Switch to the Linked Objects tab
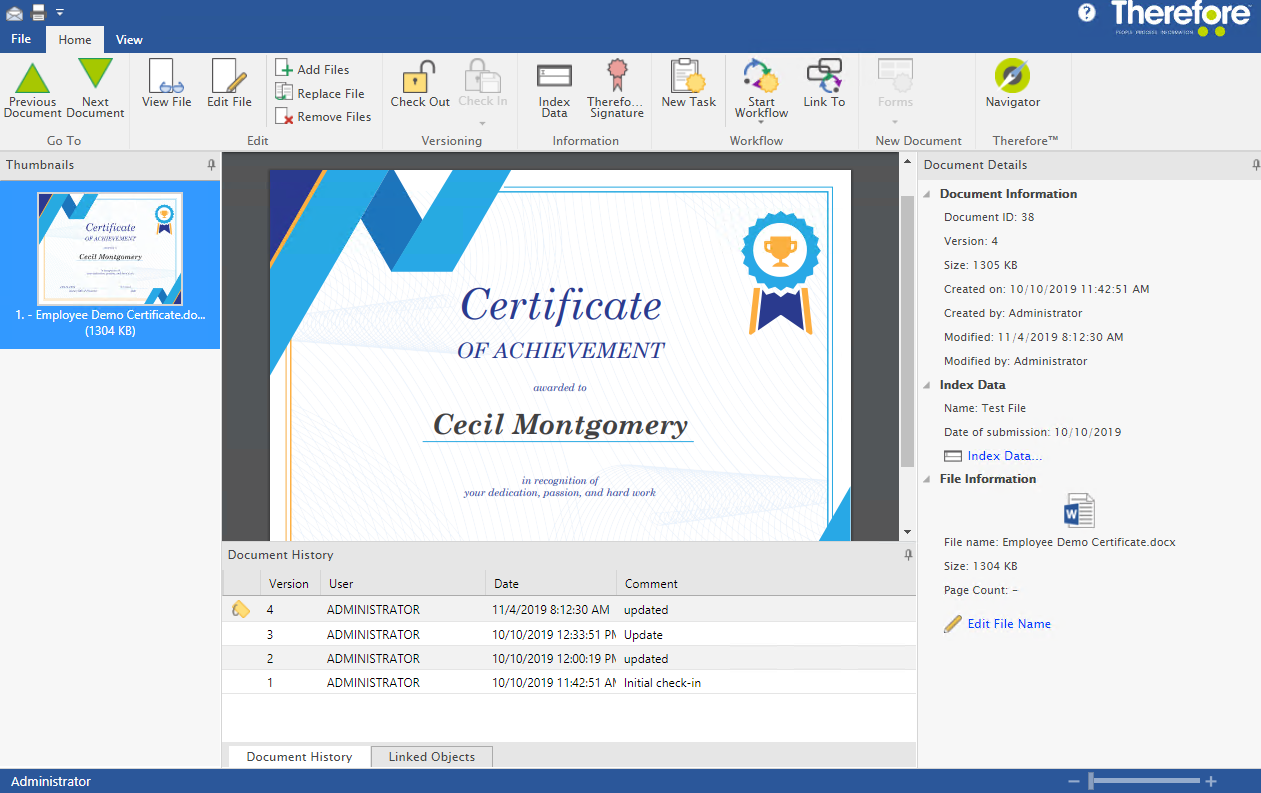Screen dimensions: 1261x793 pyautogui.click(x=431, y=757)
